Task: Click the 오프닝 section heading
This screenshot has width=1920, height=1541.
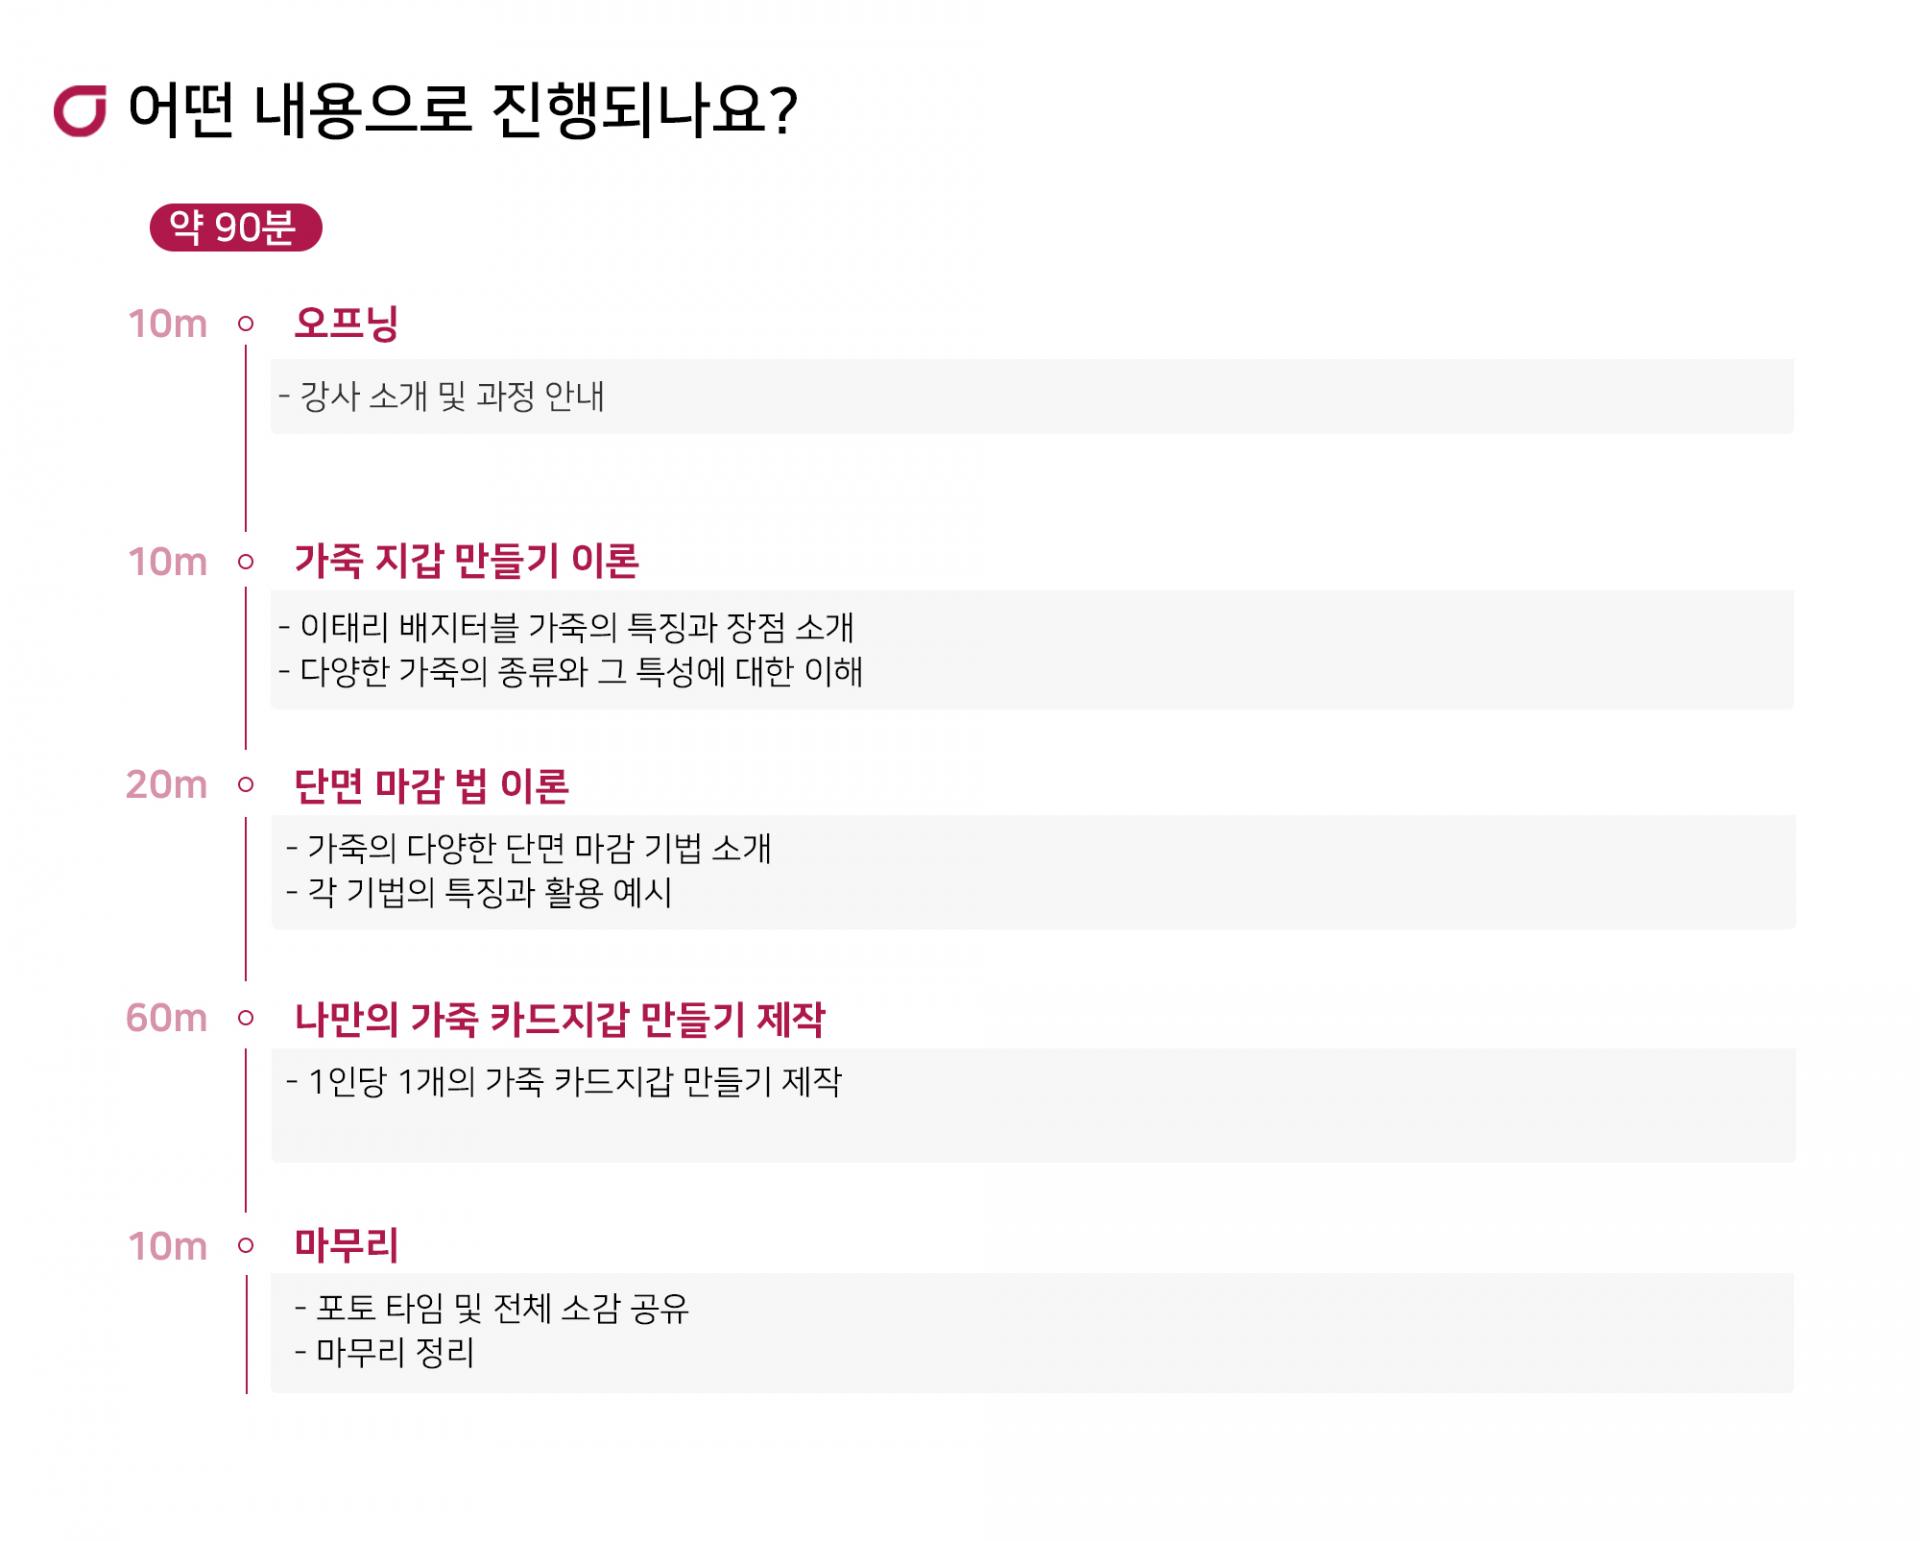Action: [x=346, y=323]
